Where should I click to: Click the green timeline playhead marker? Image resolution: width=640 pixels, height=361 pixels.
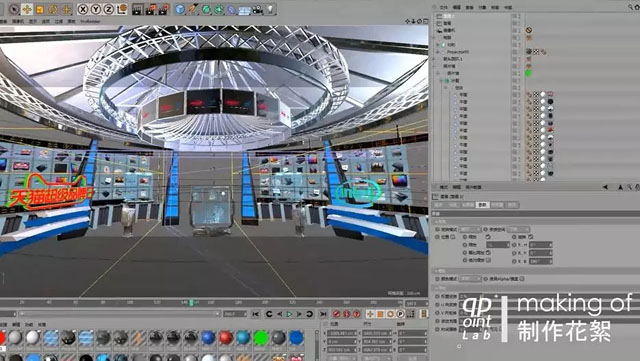coord(191,303)
